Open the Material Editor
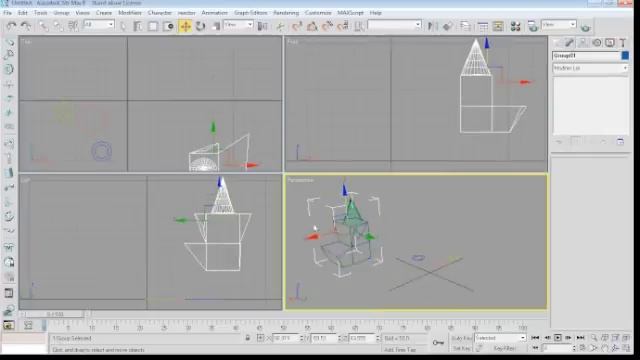Screen dimensions: 640x360 point(516,27)
